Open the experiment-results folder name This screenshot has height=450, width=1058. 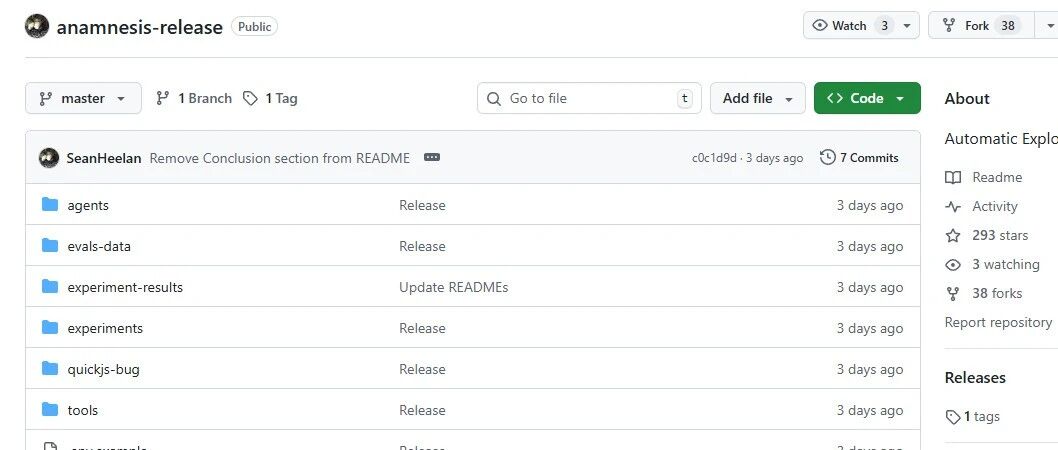[x=125, y=287]
